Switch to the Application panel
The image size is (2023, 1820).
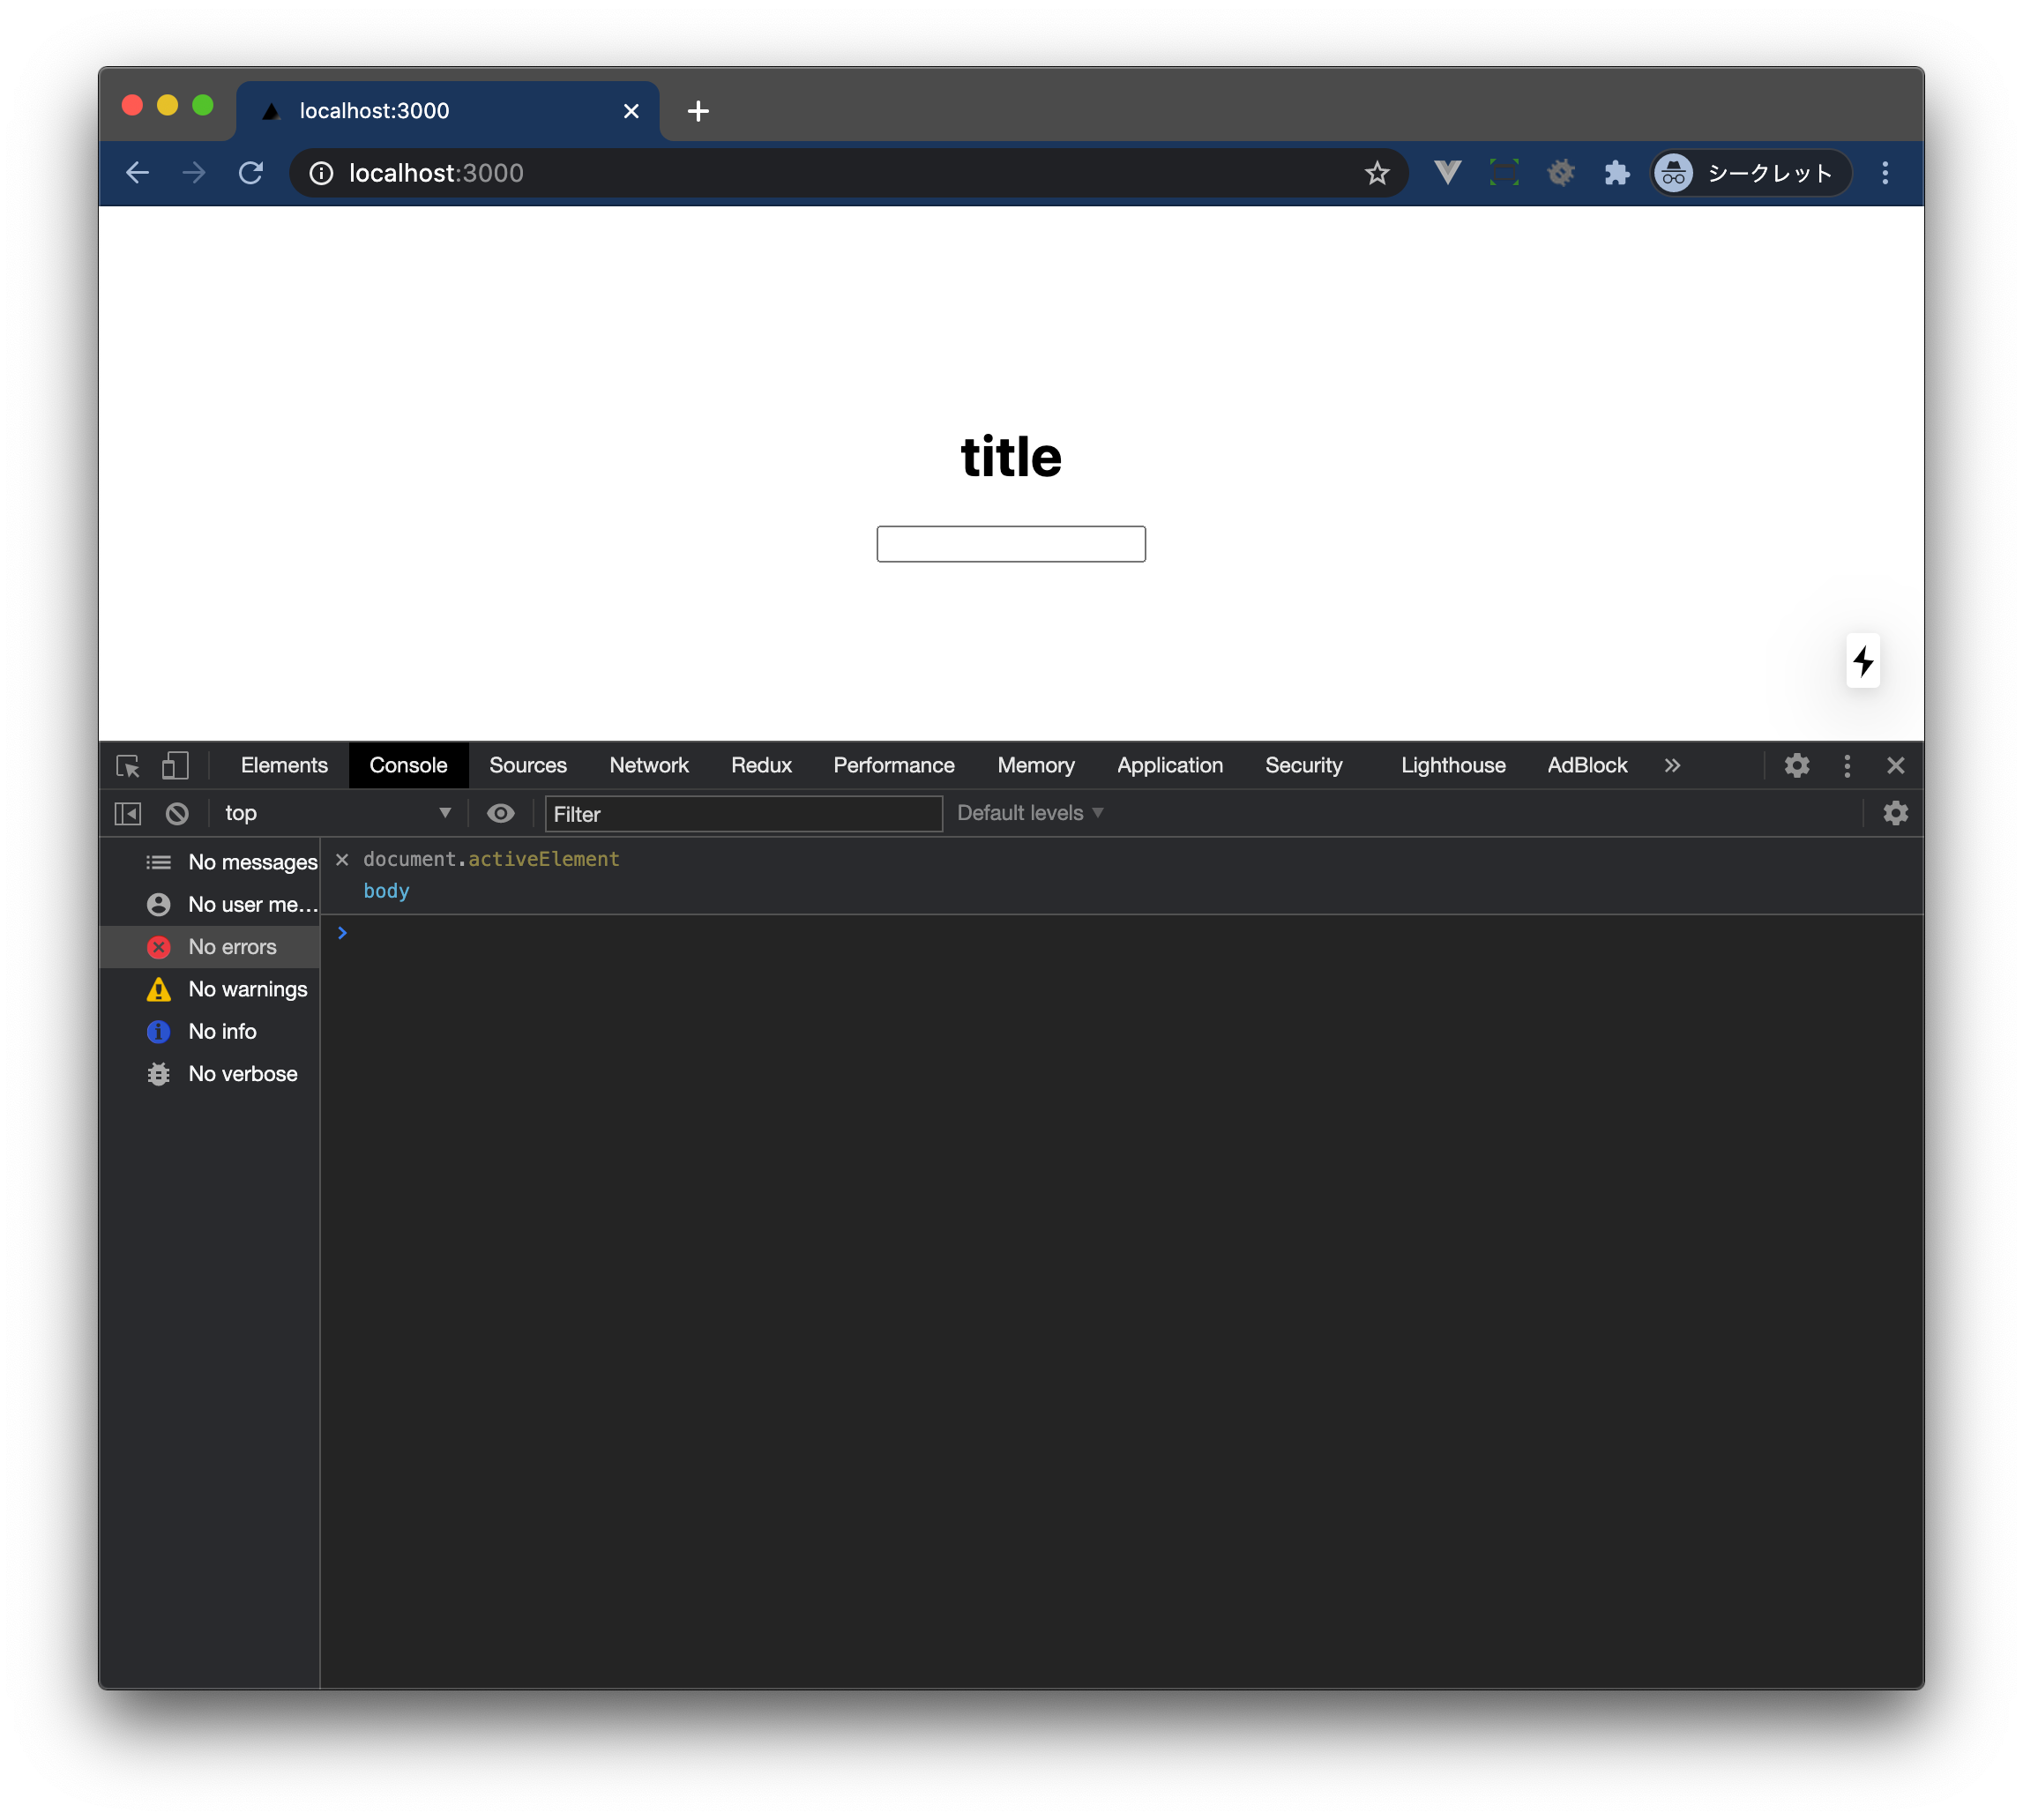(1170, 766)
